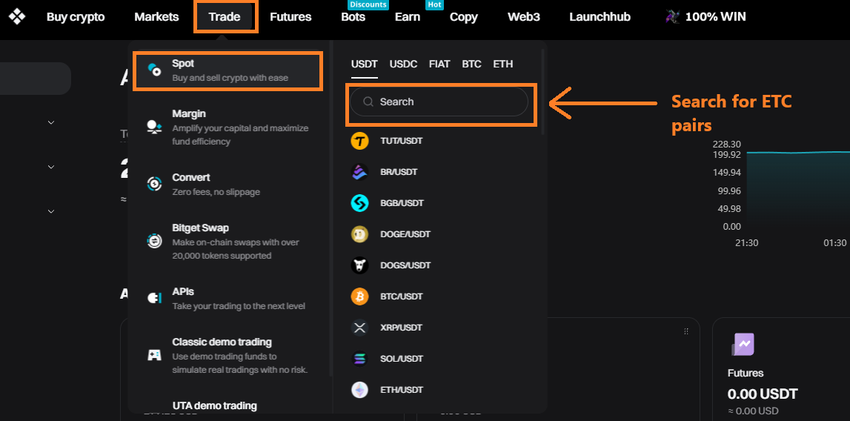Select the USDC pairs tab

[x=403, y=64]
